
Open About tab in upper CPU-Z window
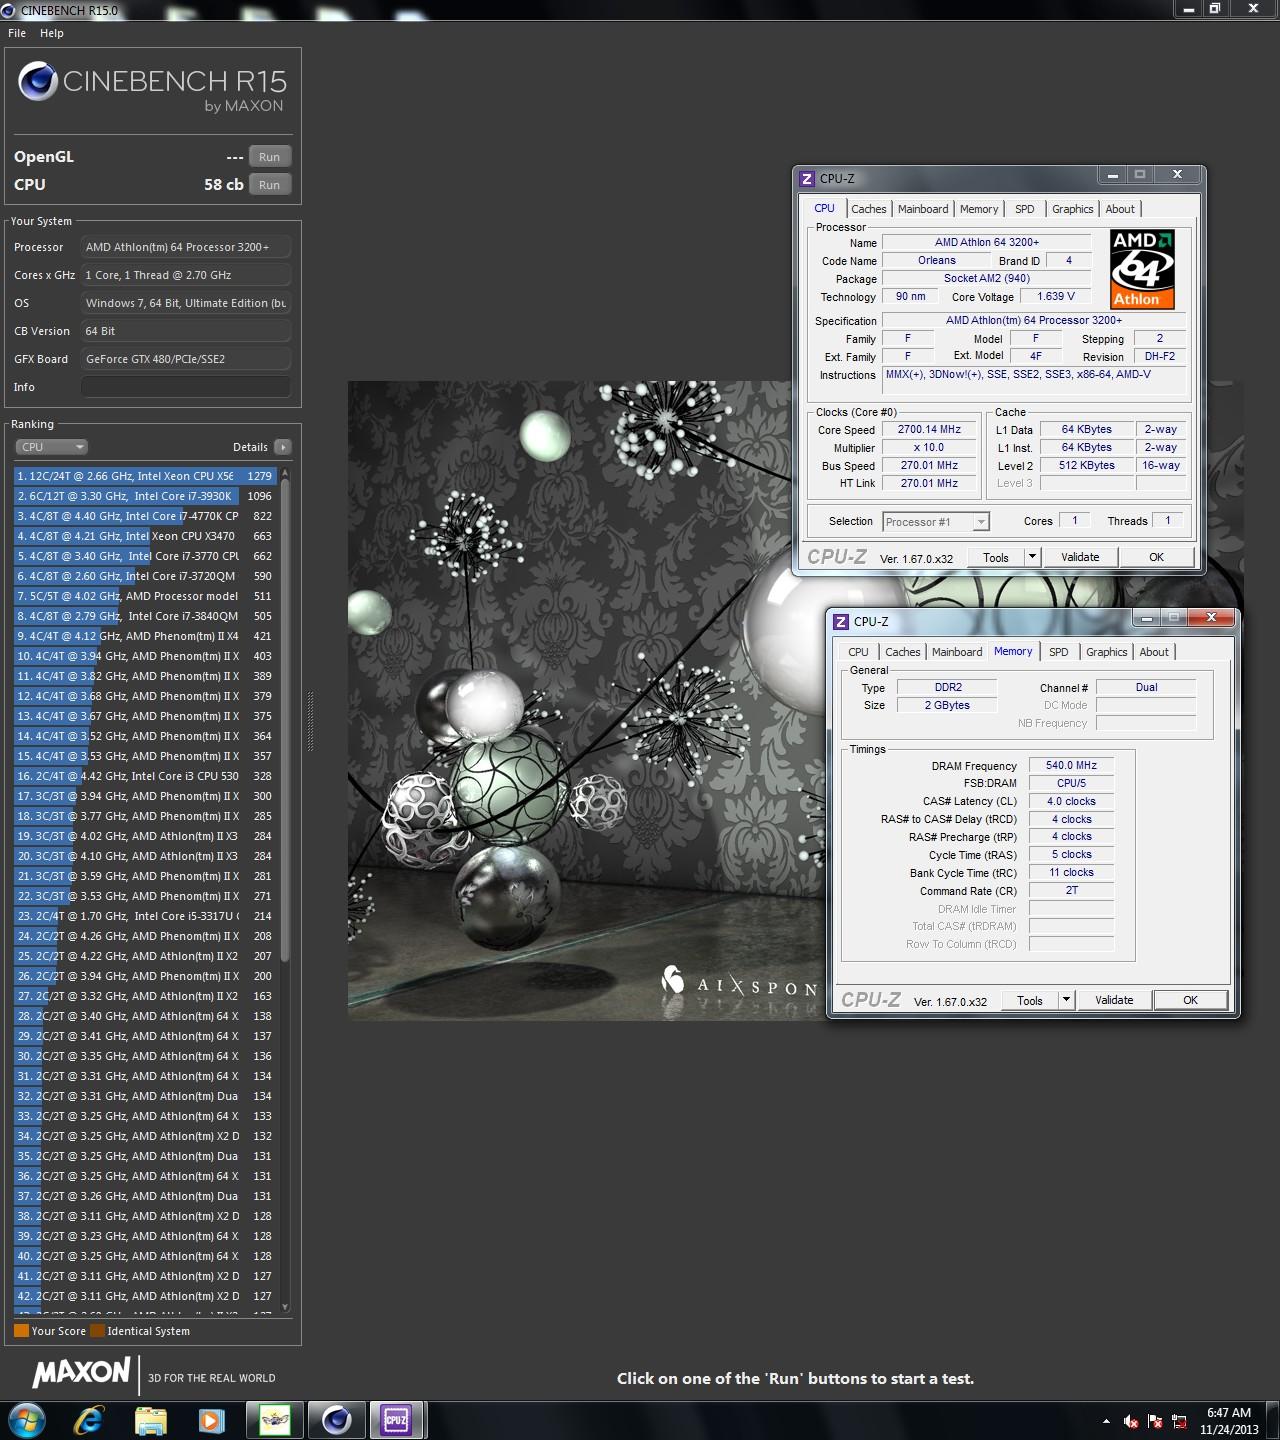(x=1120, y=209)
